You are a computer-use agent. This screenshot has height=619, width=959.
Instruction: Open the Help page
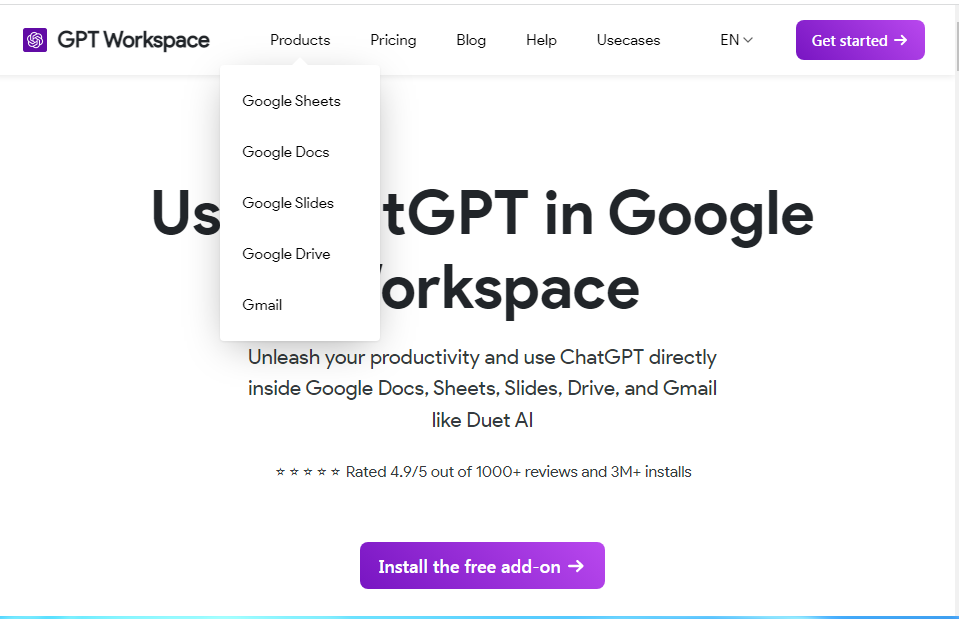pos(541,40)
